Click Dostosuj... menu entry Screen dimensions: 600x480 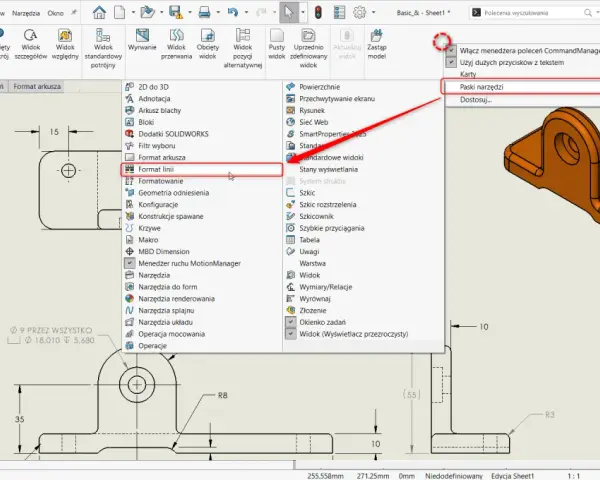click(x=523, y=100)
